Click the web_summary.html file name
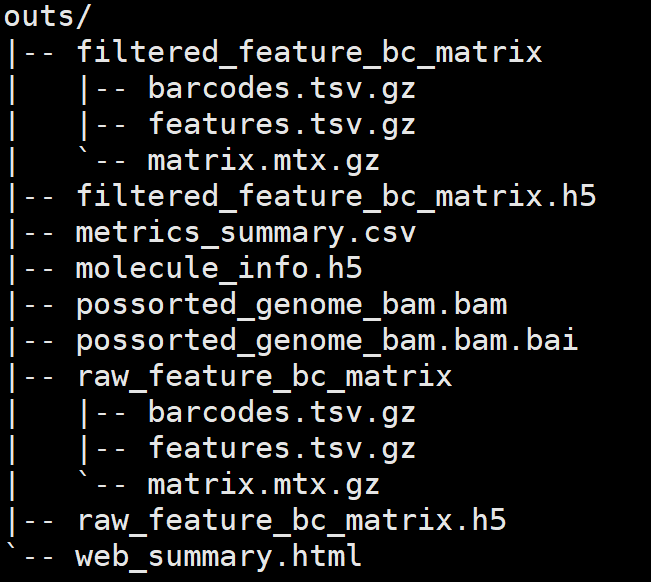This screenshot has width=651, height=582. point(218,556)
